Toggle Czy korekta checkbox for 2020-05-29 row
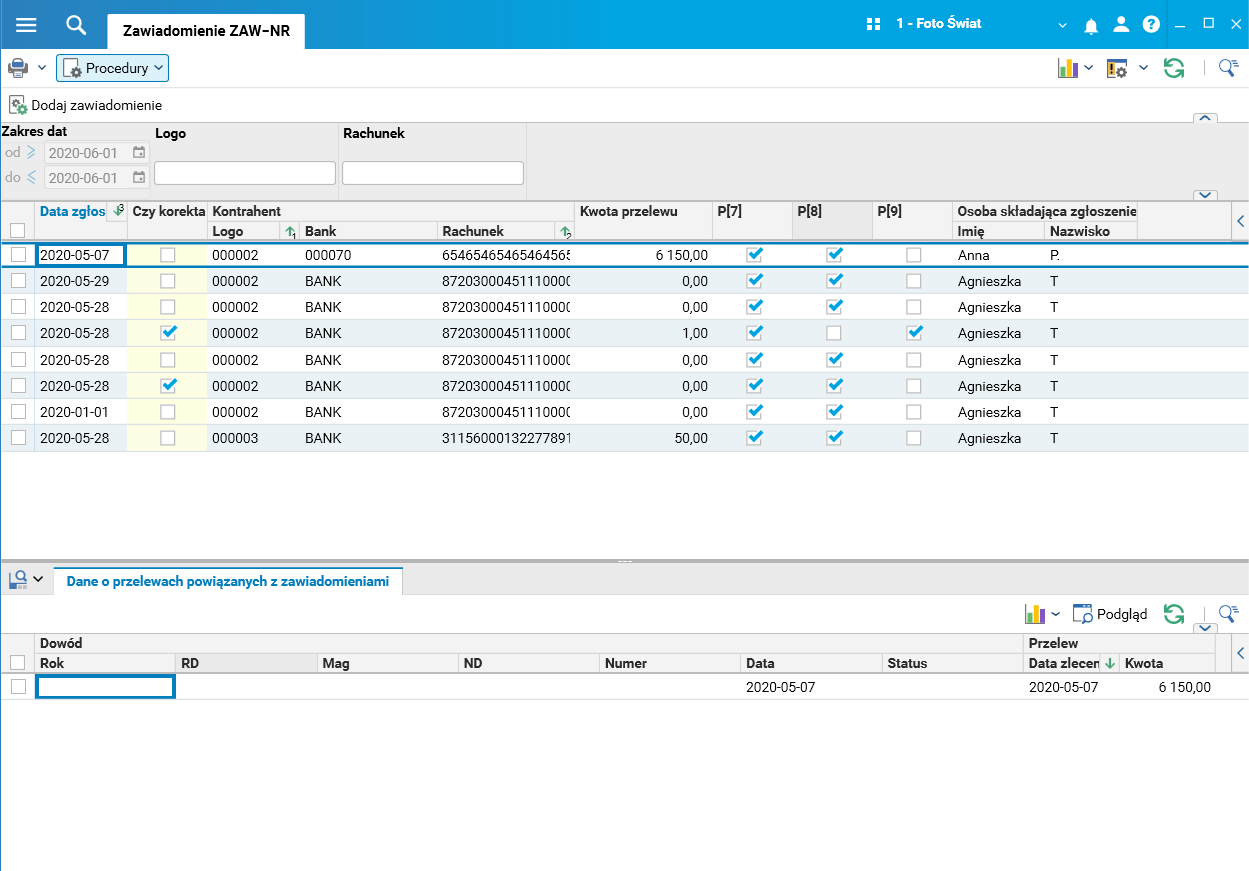This screenshot has width=1249, height=871. coord(168,281)
